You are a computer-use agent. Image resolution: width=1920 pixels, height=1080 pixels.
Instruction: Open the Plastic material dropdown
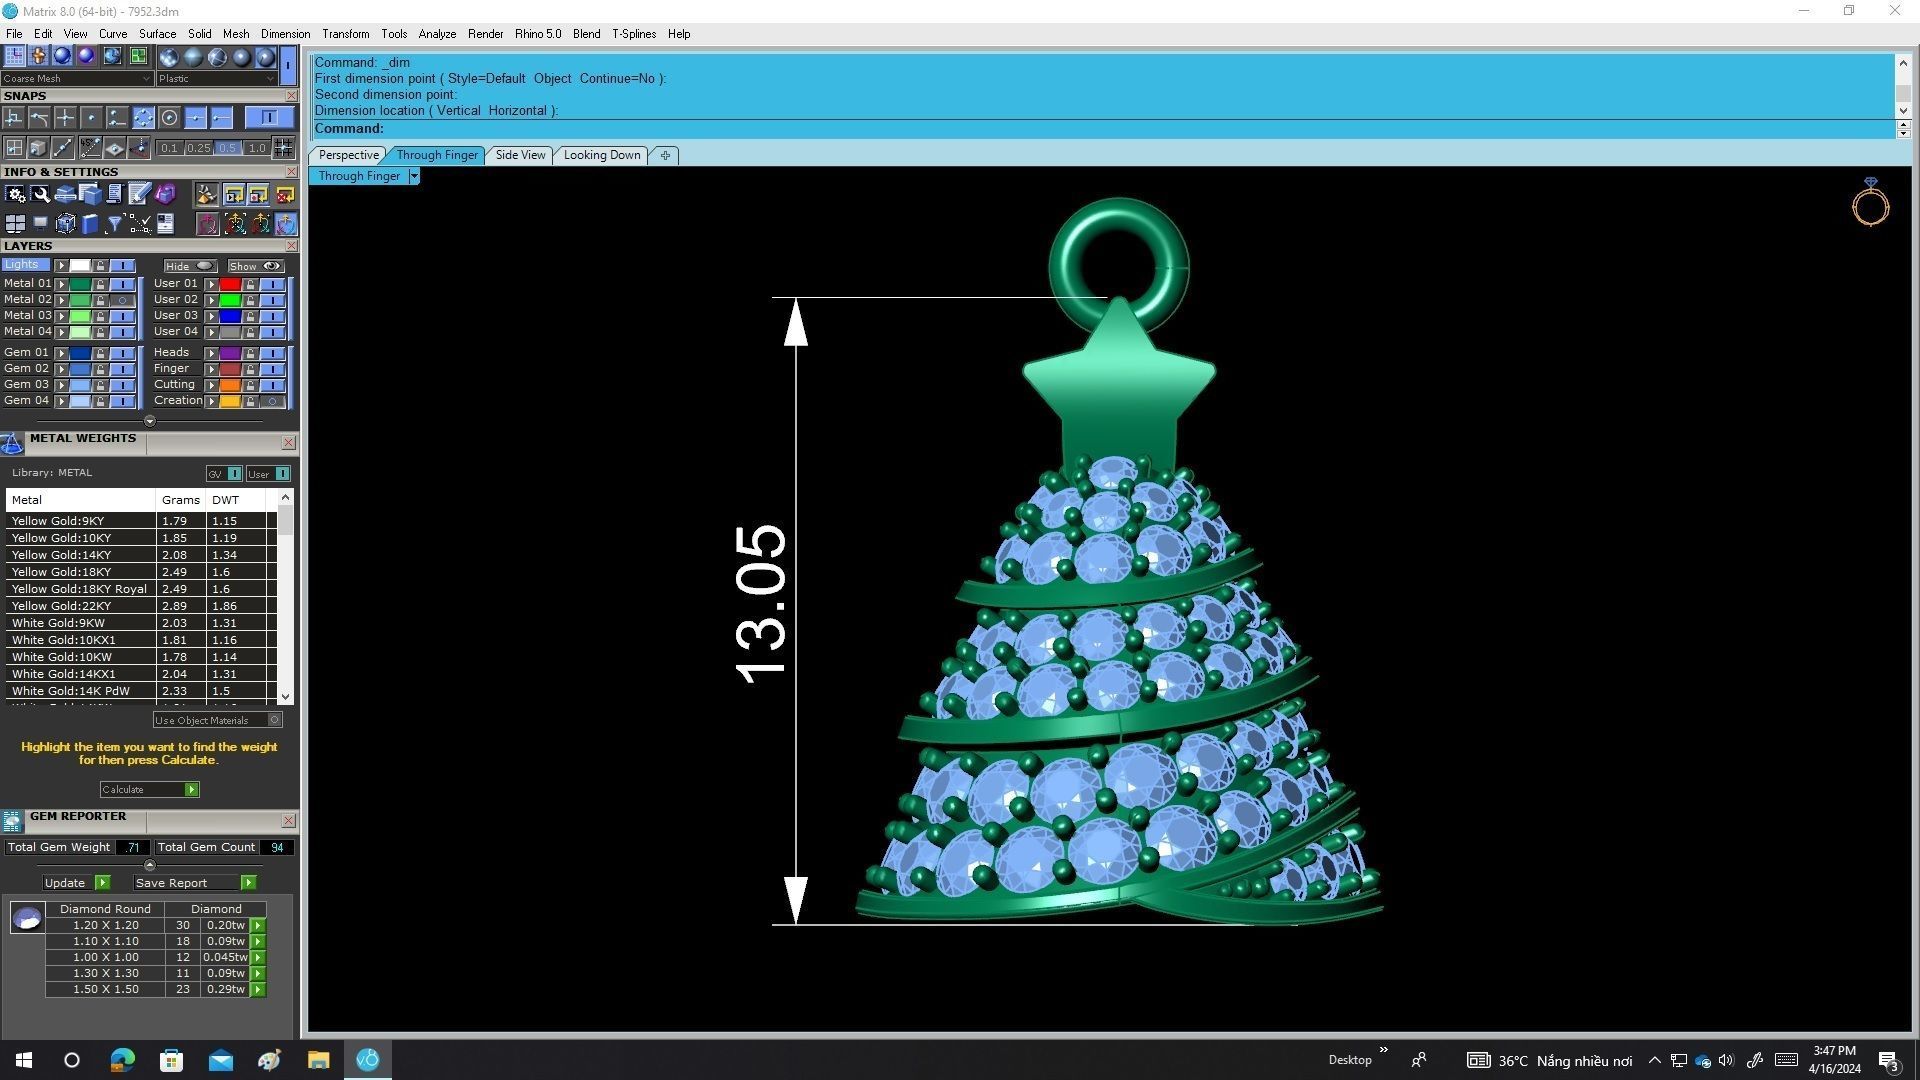(x=216, y=78)
